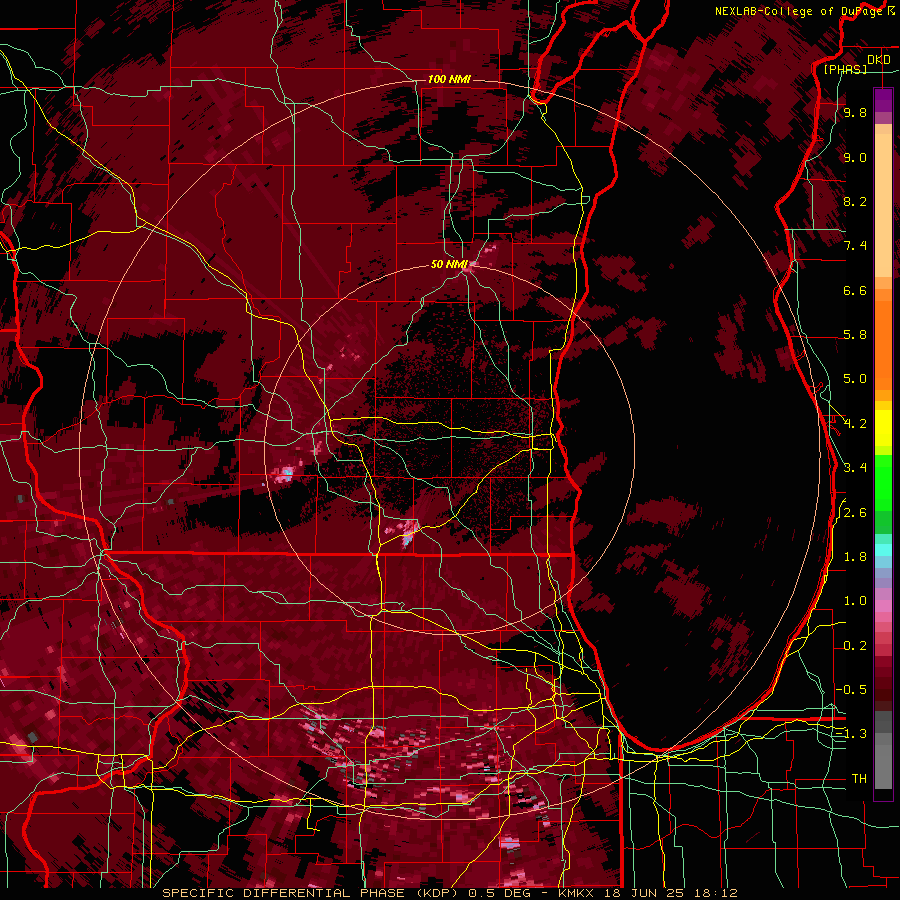The image size is (900, 900).
Task: Click the 1.0 value on color scale
Action: click(x=855, y=601)
